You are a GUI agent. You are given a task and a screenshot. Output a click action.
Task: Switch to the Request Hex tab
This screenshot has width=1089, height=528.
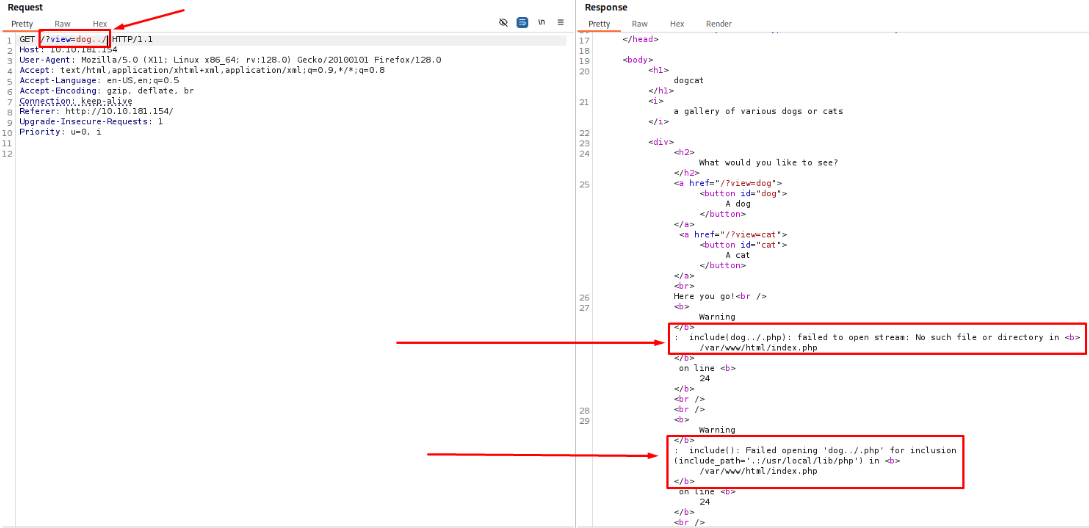click(x=100, y=24)
